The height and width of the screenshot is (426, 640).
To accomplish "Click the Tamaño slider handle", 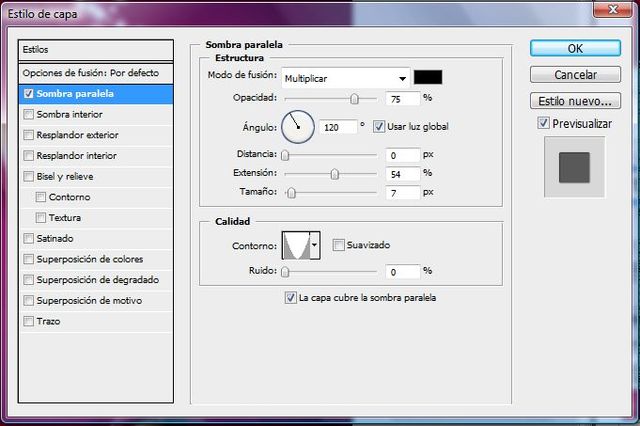I will point(291,193).
